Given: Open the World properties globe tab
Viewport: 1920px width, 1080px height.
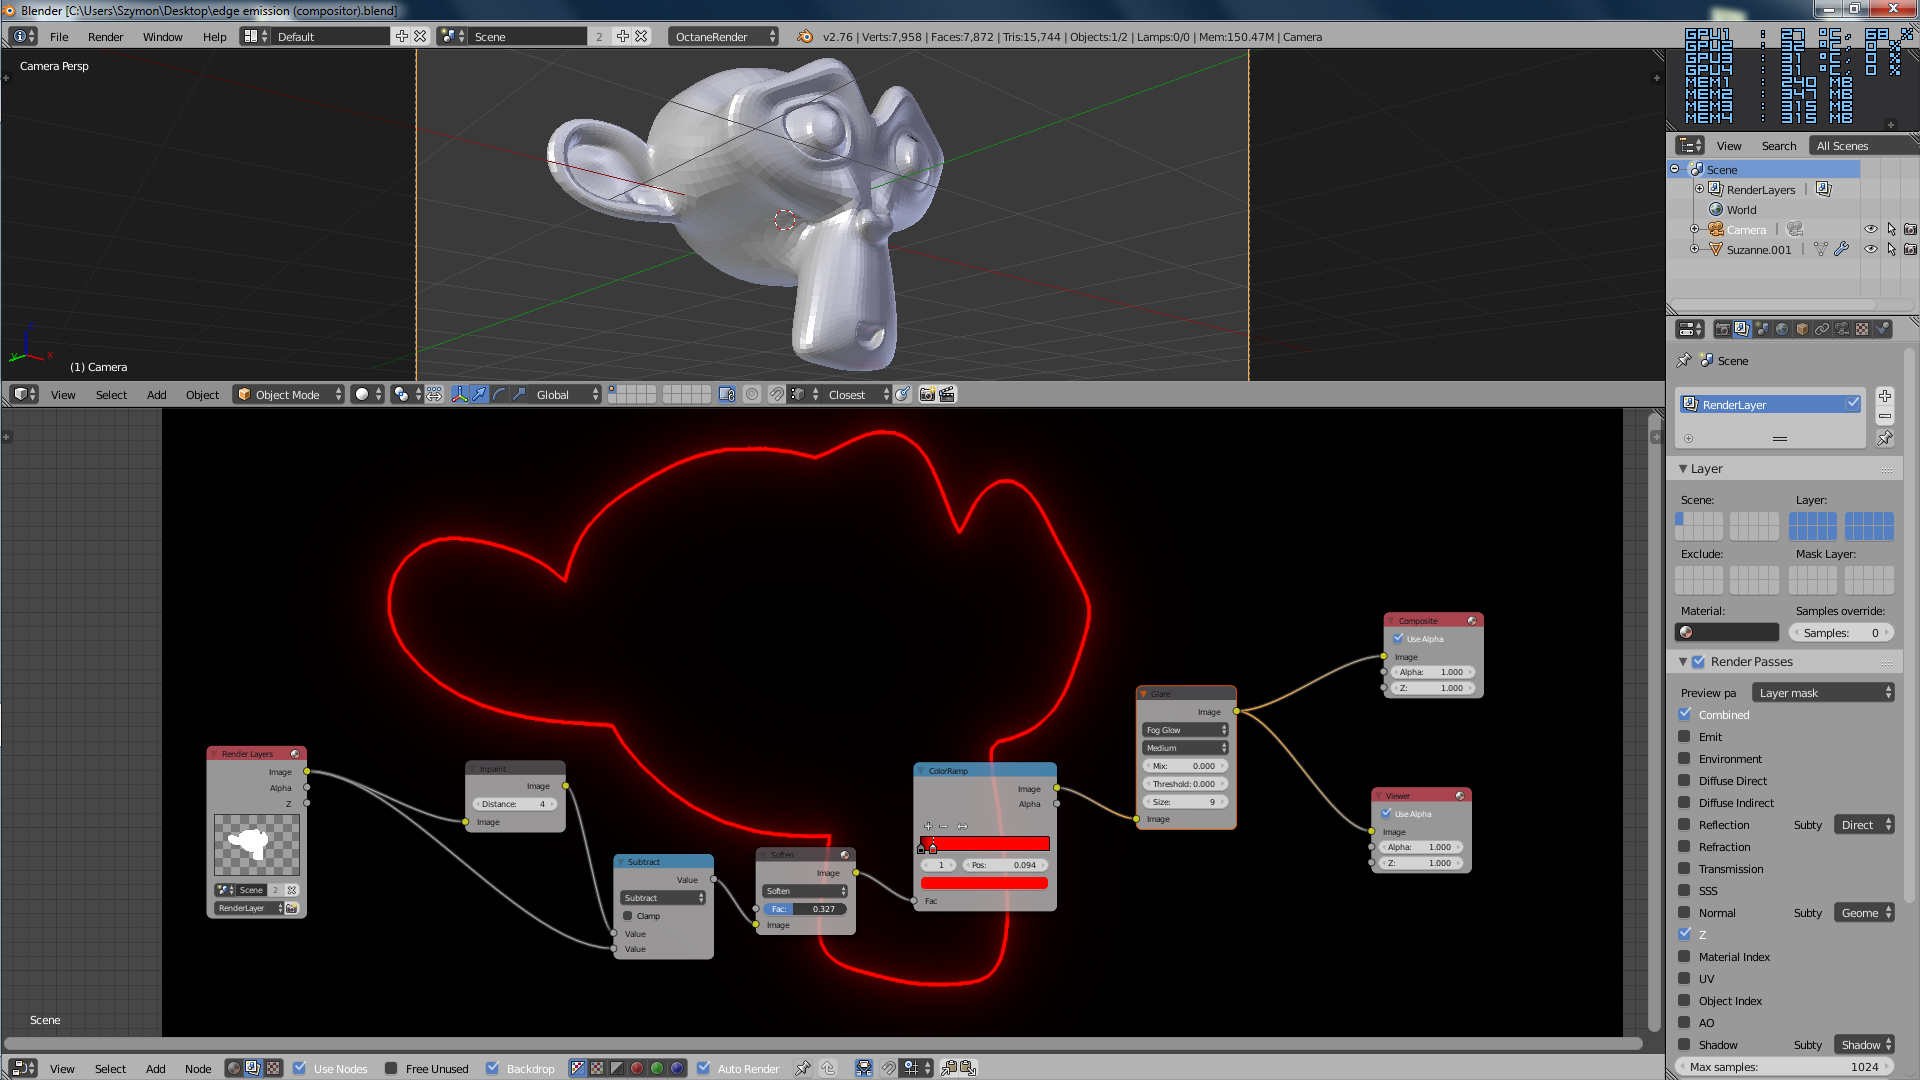Looking at the screenshot, I should (x=1782, y=329).
